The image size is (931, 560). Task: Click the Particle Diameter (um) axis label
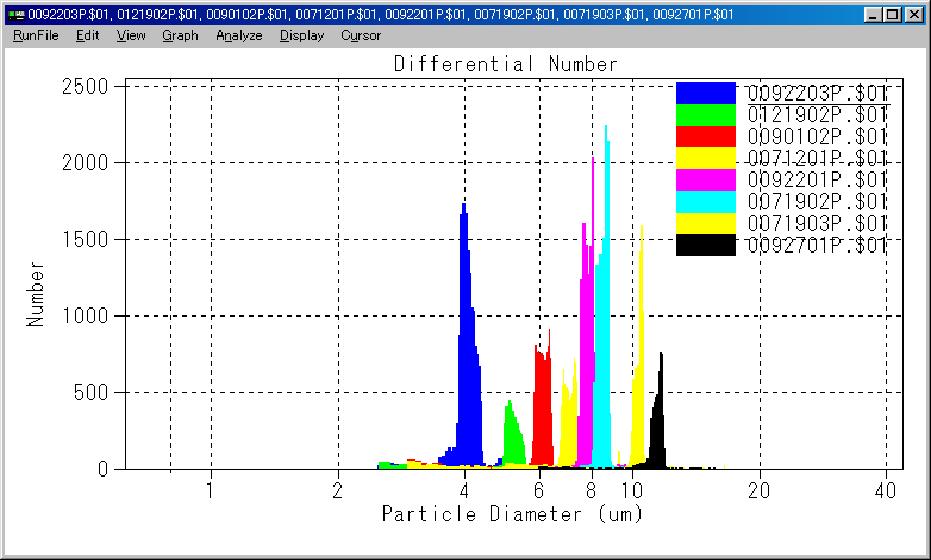pyautogui.click(x=512, y=513)
